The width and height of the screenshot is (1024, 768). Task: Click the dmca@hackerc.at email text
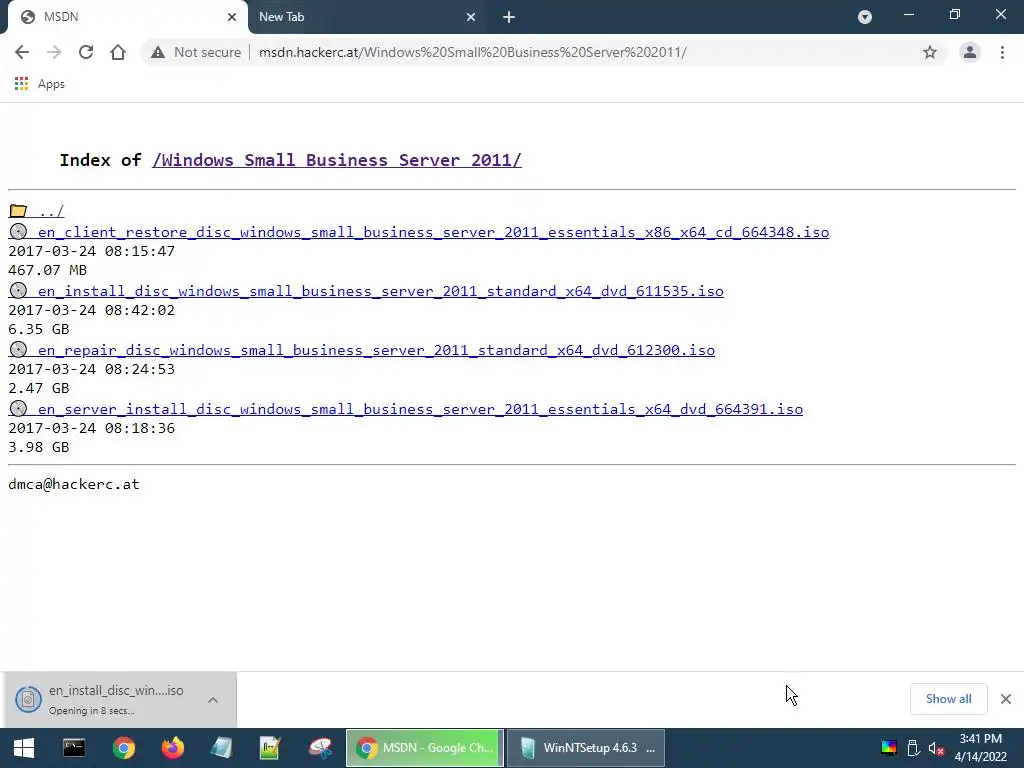click(x=74, y=485)
